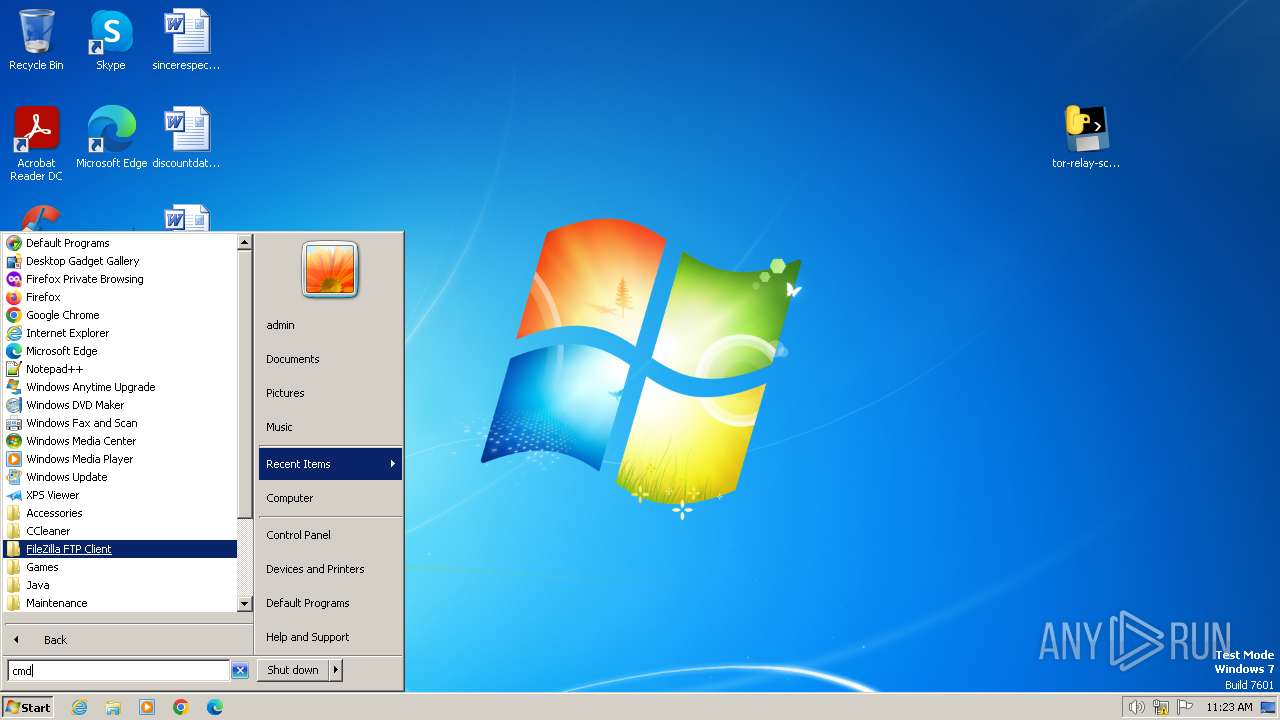Open the Shut down options arrow
The height and width of the screenshot is (720, 1280).
[x=336, y=670]
